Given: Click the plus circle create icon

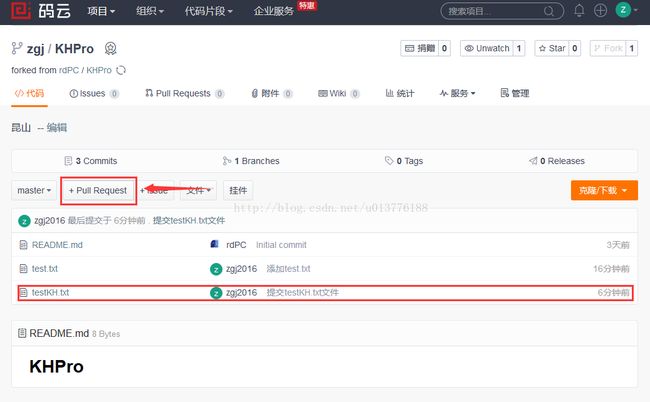Looking at the screenshot, I should (600, 11).
